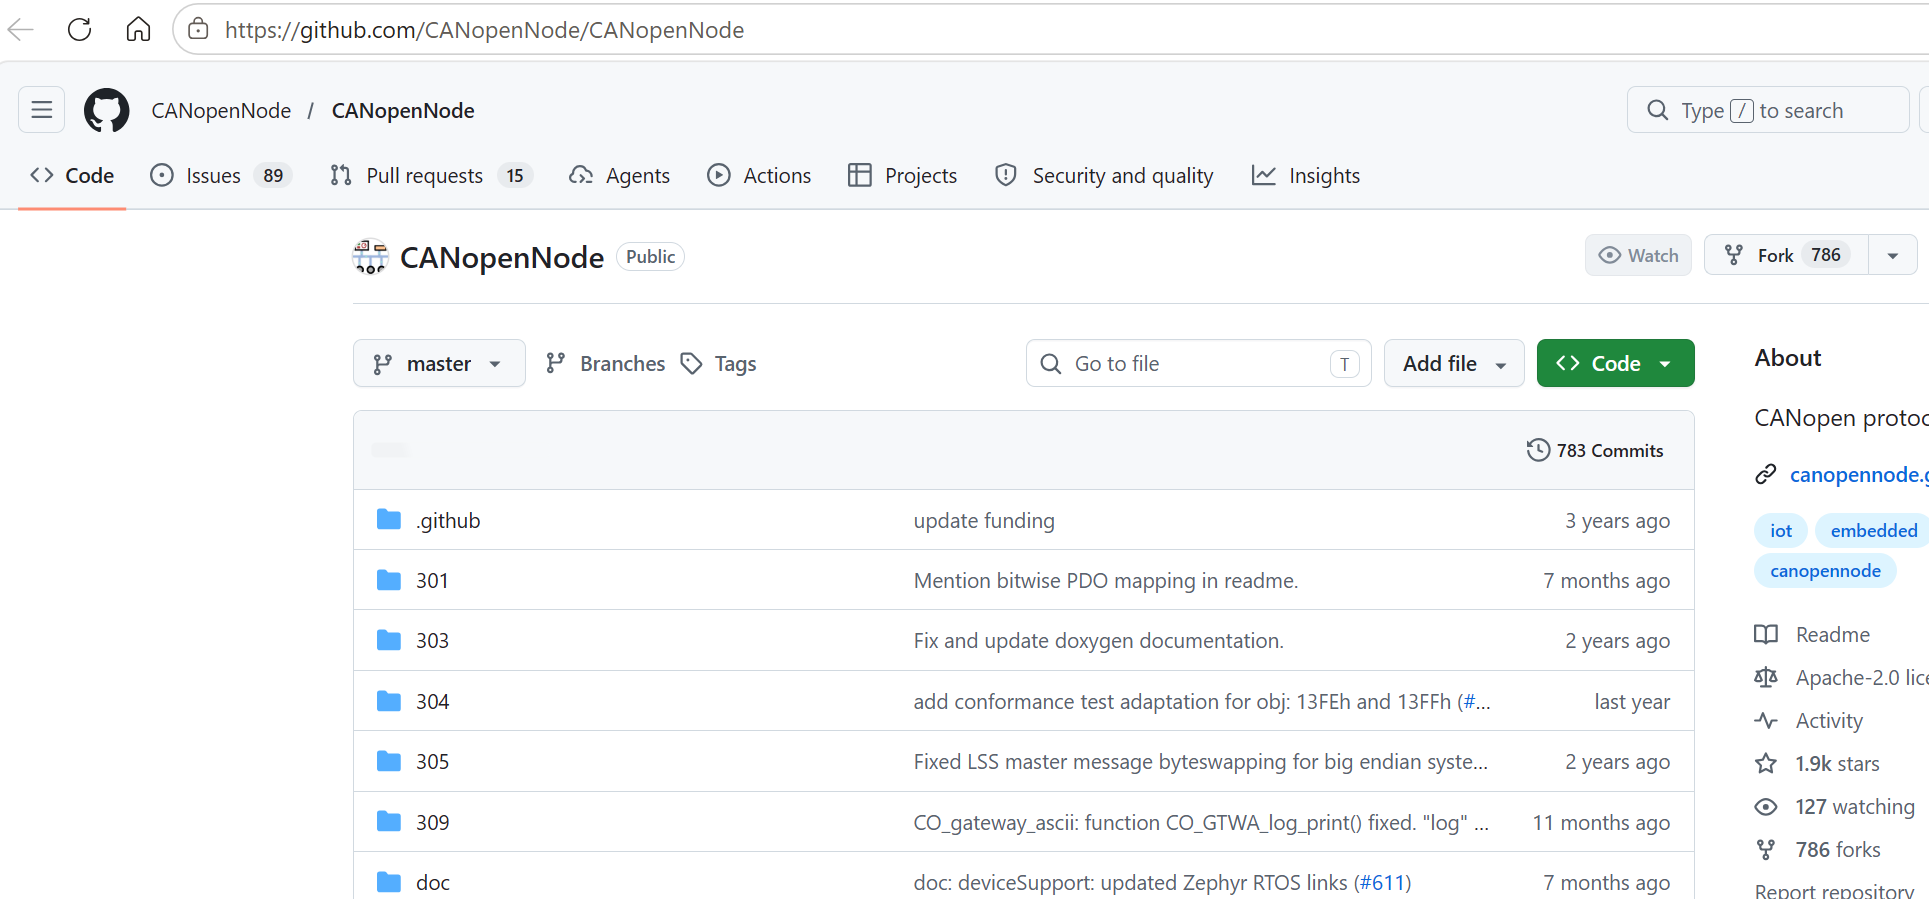Open the embedded topic tag
Image resolution: width=1929 pixels, height=899 pixels.
(x=1872, y=530)
